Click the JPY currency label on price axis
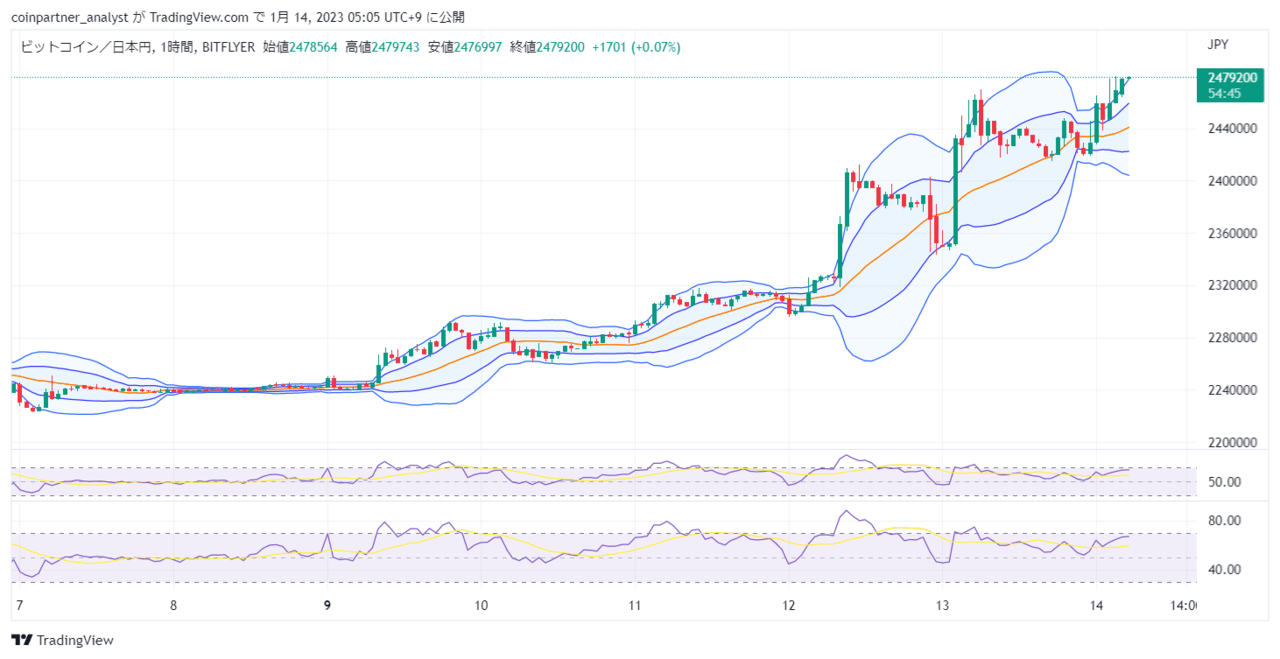 [1218, 45]
